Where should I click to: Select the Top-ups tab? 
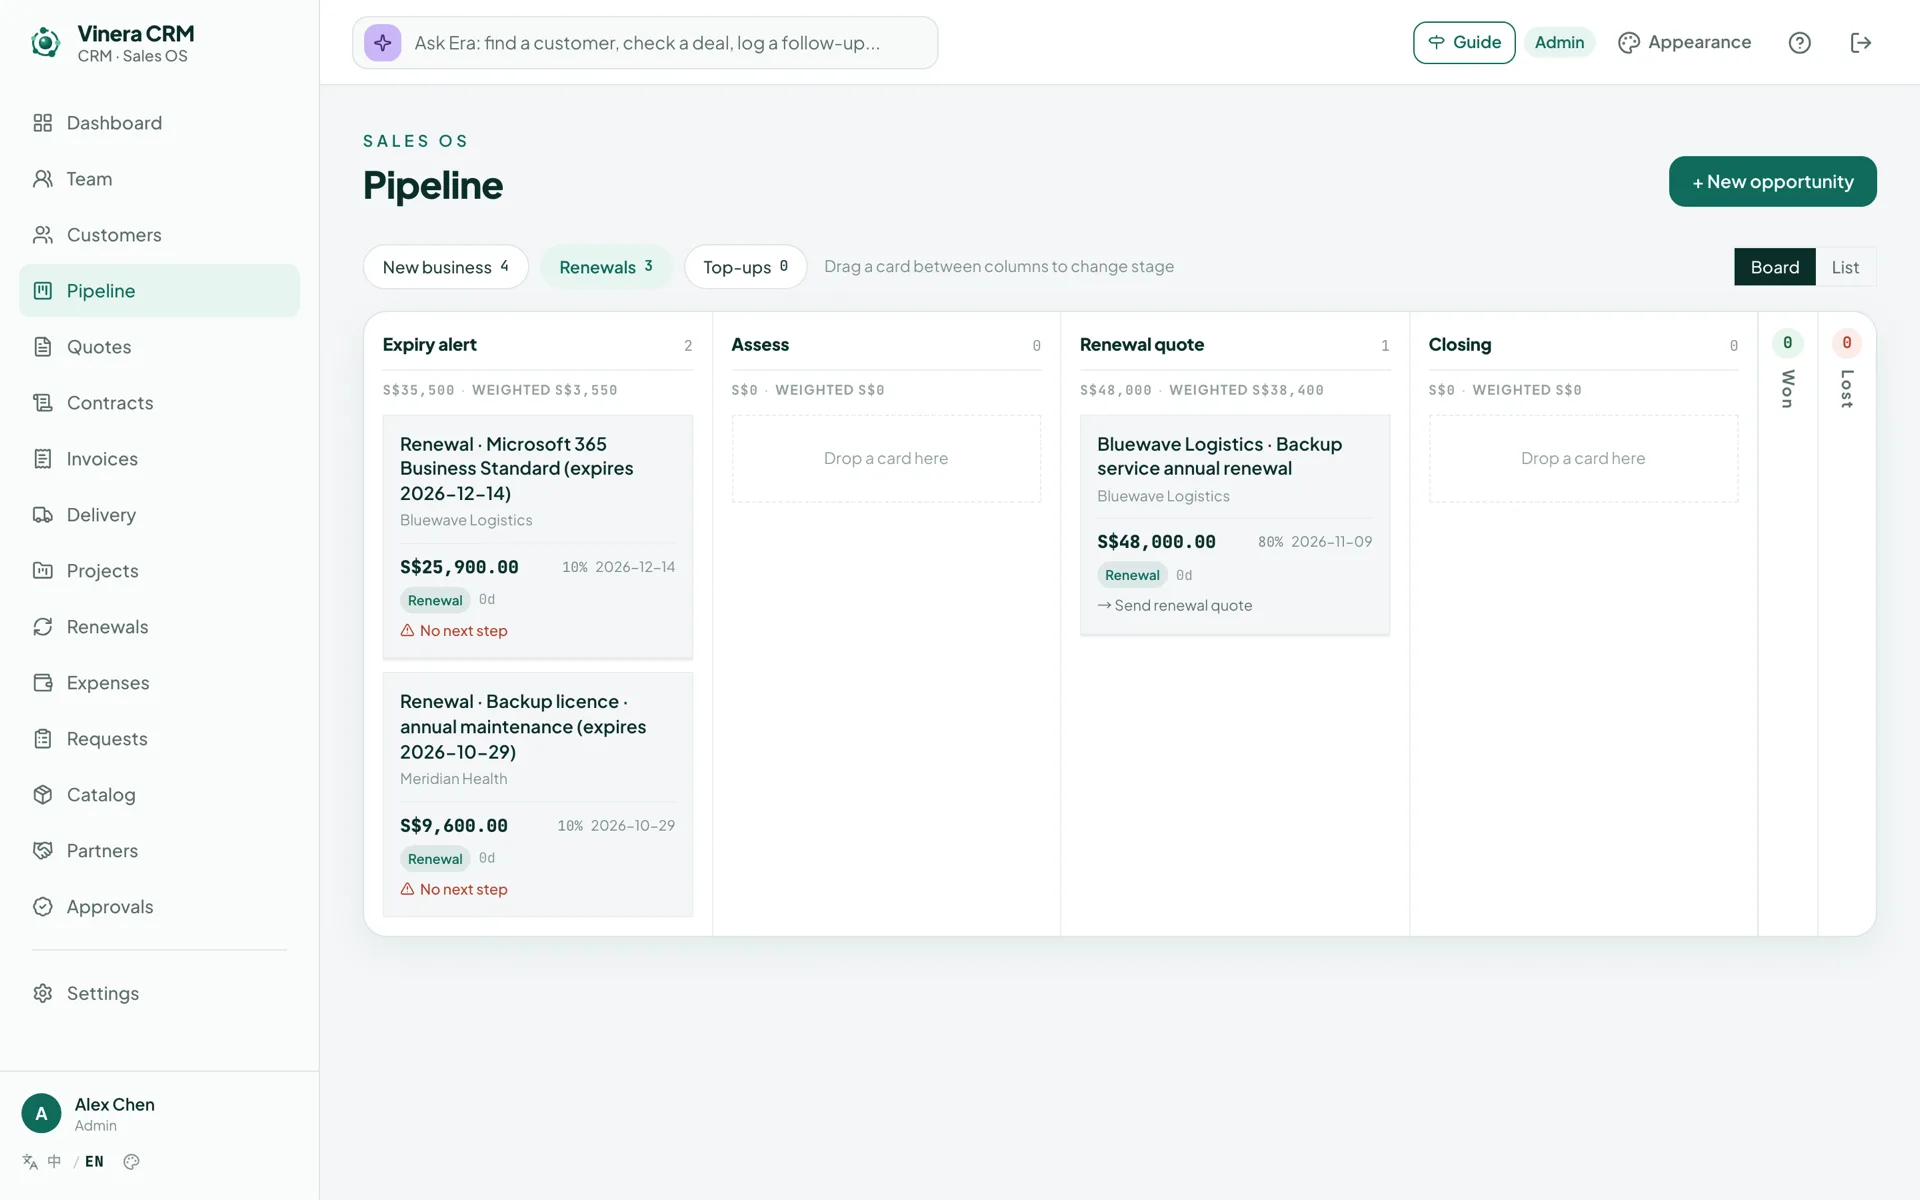click(x=745, y=267)
